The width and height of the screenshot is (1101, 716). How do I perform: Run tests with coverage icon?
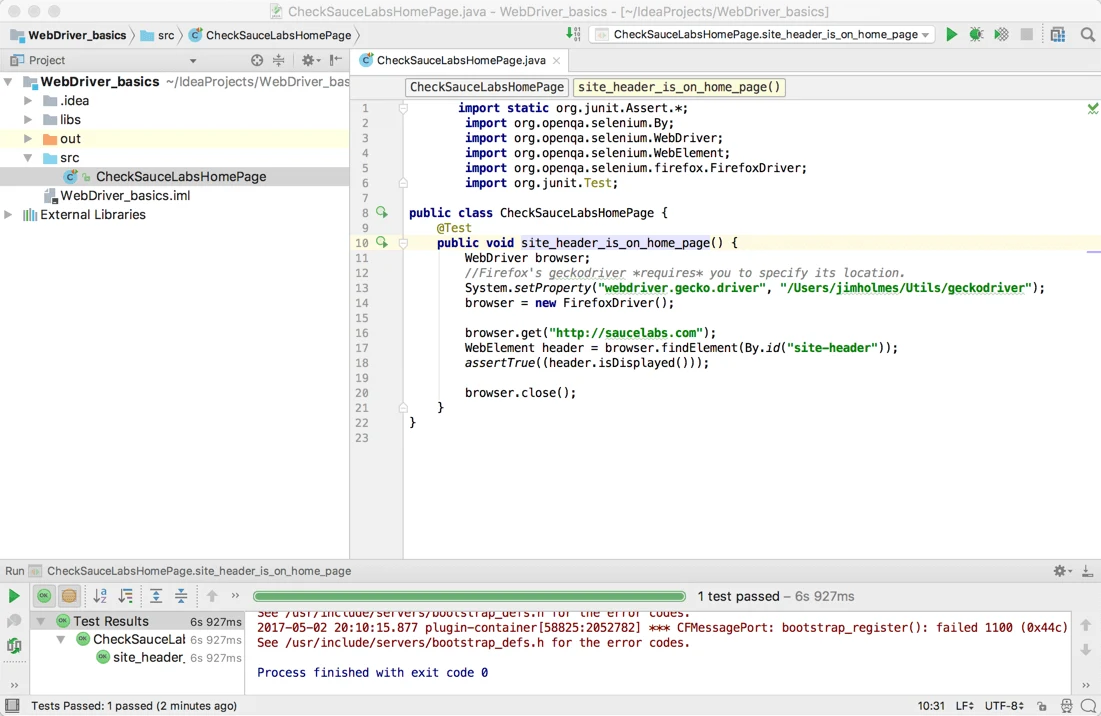[1001, 33]
